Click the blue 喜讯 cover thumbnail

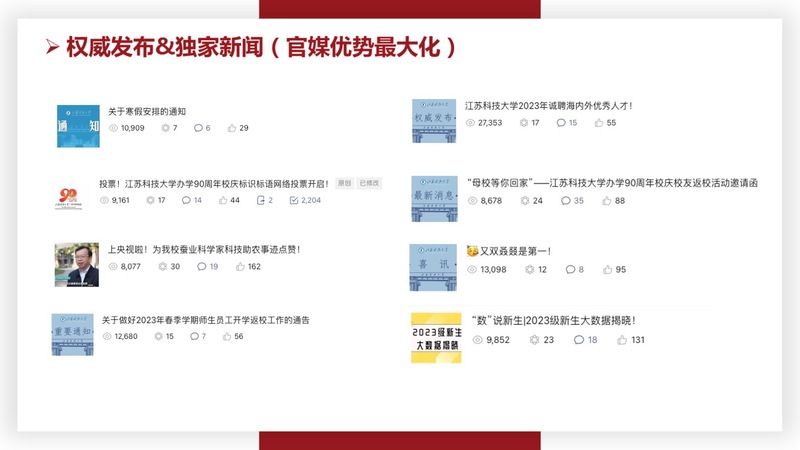click(434, 267)
